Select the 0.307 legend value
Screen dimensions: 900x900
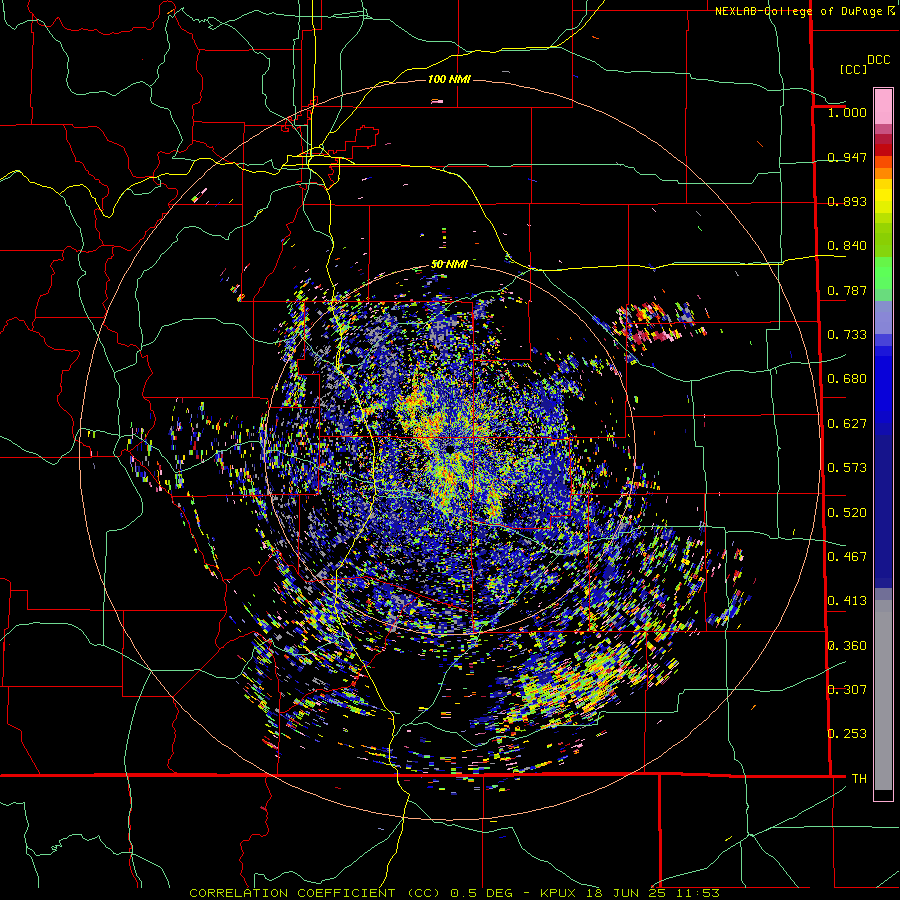point(847,690)
